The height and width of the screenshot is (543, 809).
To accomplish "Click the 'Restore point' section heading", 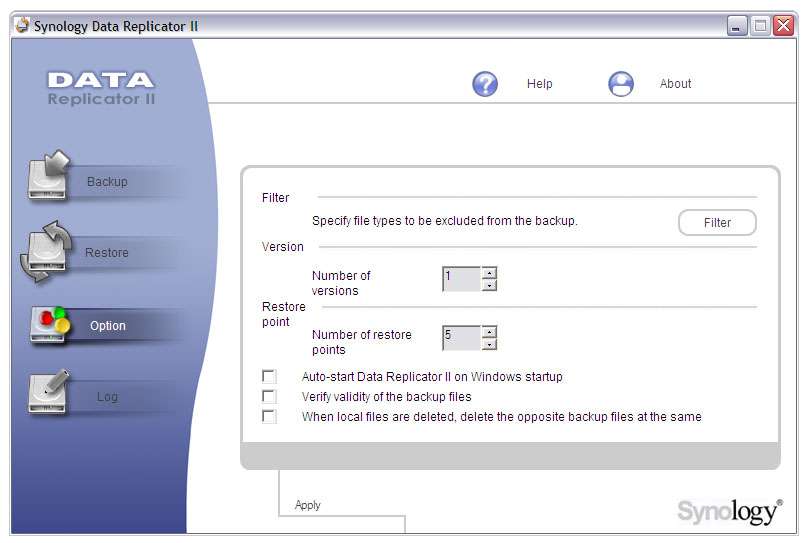I will point(284,314).
